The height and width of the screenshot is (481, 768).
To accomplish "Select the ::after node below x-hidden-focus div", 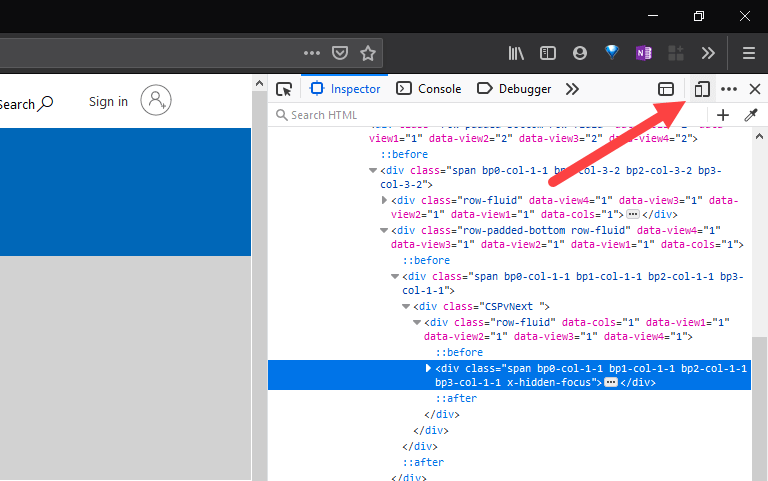I will pos(456,398).
